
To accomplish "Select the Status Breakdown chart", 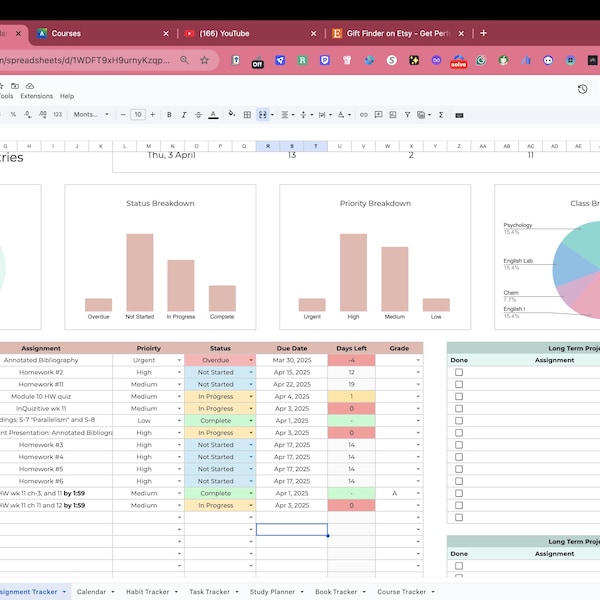I will coord(160,257).
